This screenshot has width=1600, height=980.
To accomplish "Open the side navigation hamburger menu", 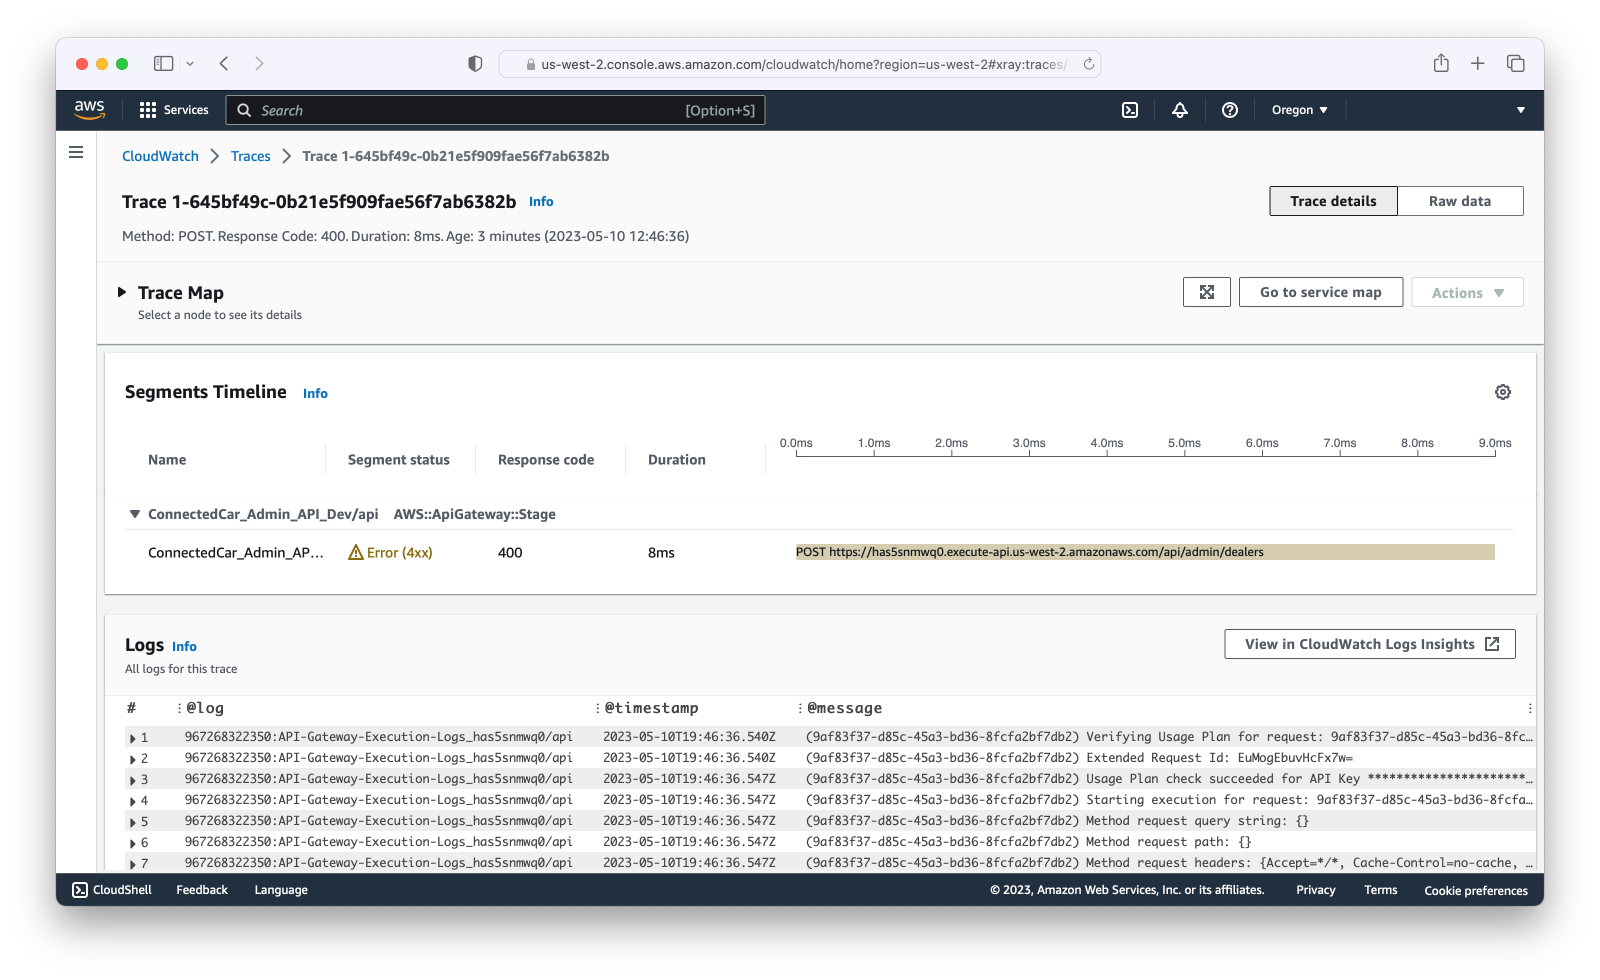I will [x=76, y=153].
